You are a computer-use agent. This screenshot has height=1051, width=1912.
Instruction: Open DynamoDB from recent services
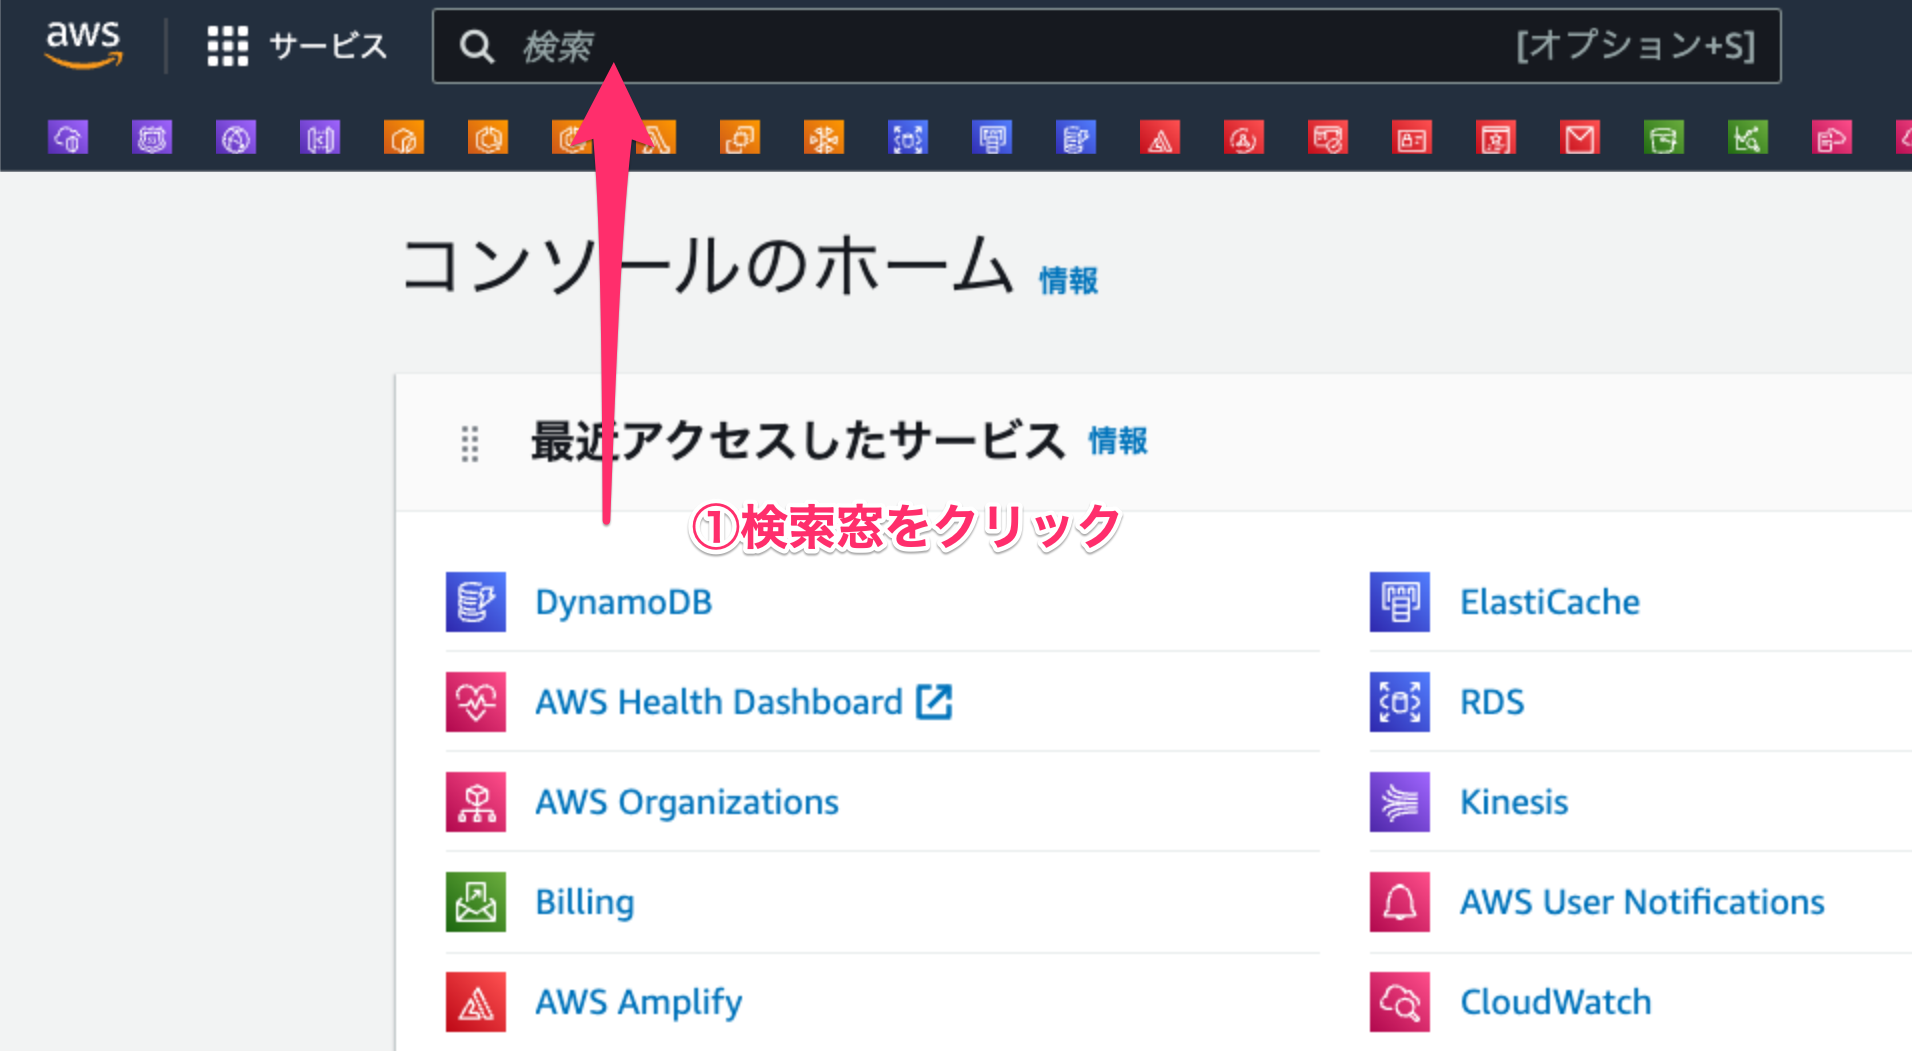click(623, 602)
